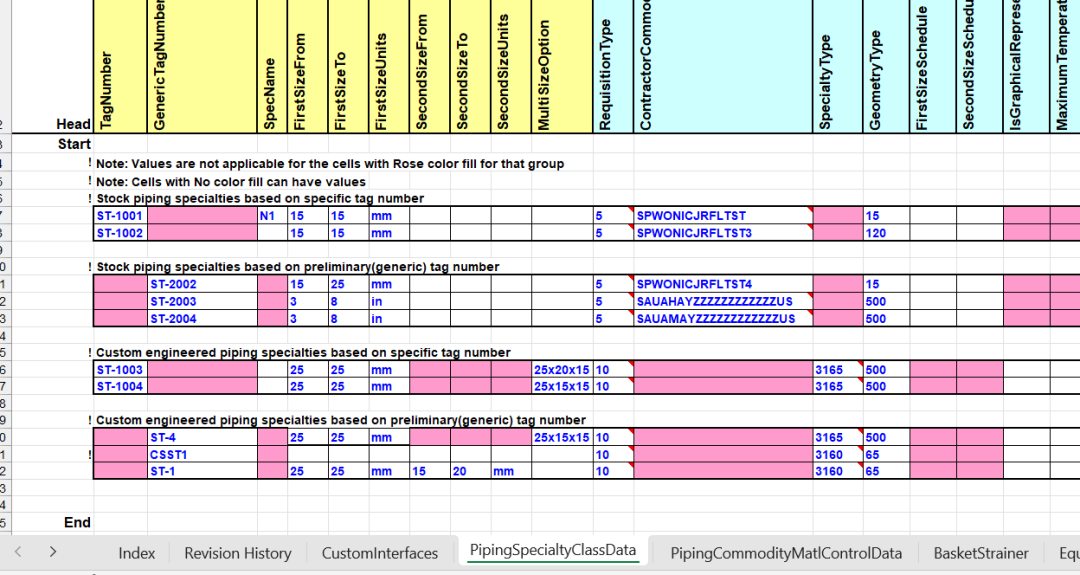This screenshot has height=575, width=1080.
Task: Select generic tag cell ST-4
Action: point(202,437)
